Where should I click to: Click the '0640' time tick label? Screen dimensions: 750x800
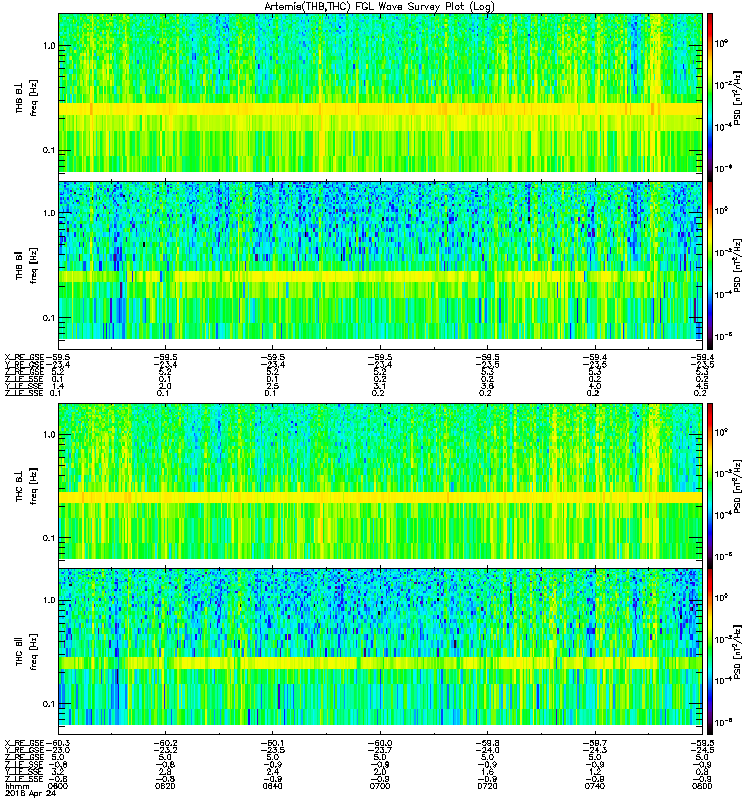[272, 786]
